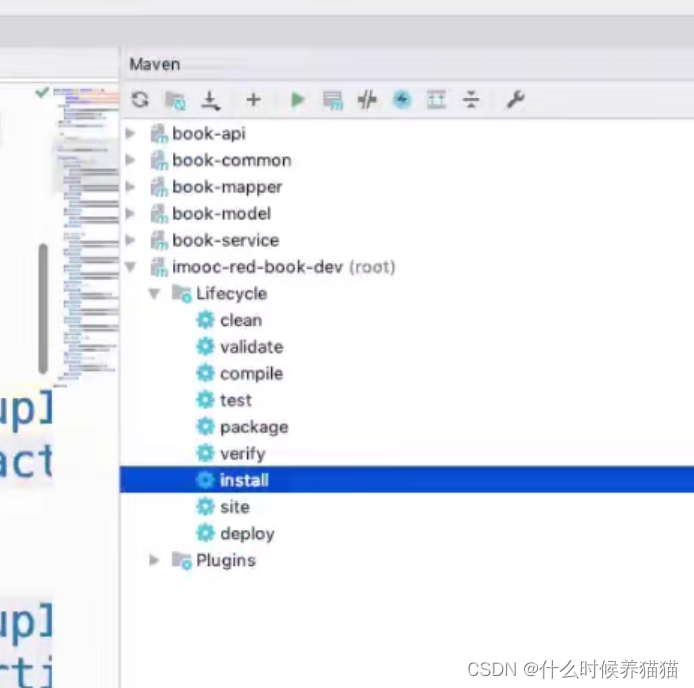Click the gear icon beside site
This screenshot has height=688, width=694.
pyautogui.click(x=205, y=506)
